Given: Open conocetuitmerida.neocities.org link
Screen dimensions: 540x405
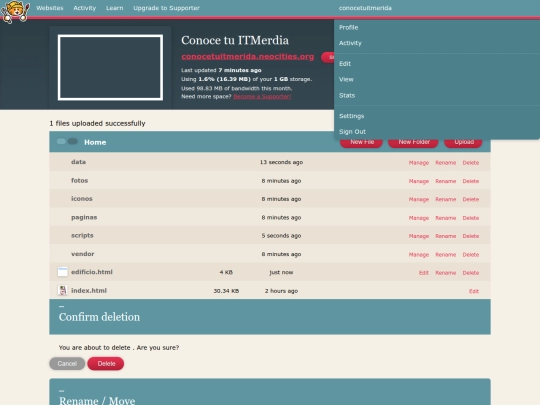Looking at the screenshot, I should pos(248,56).
